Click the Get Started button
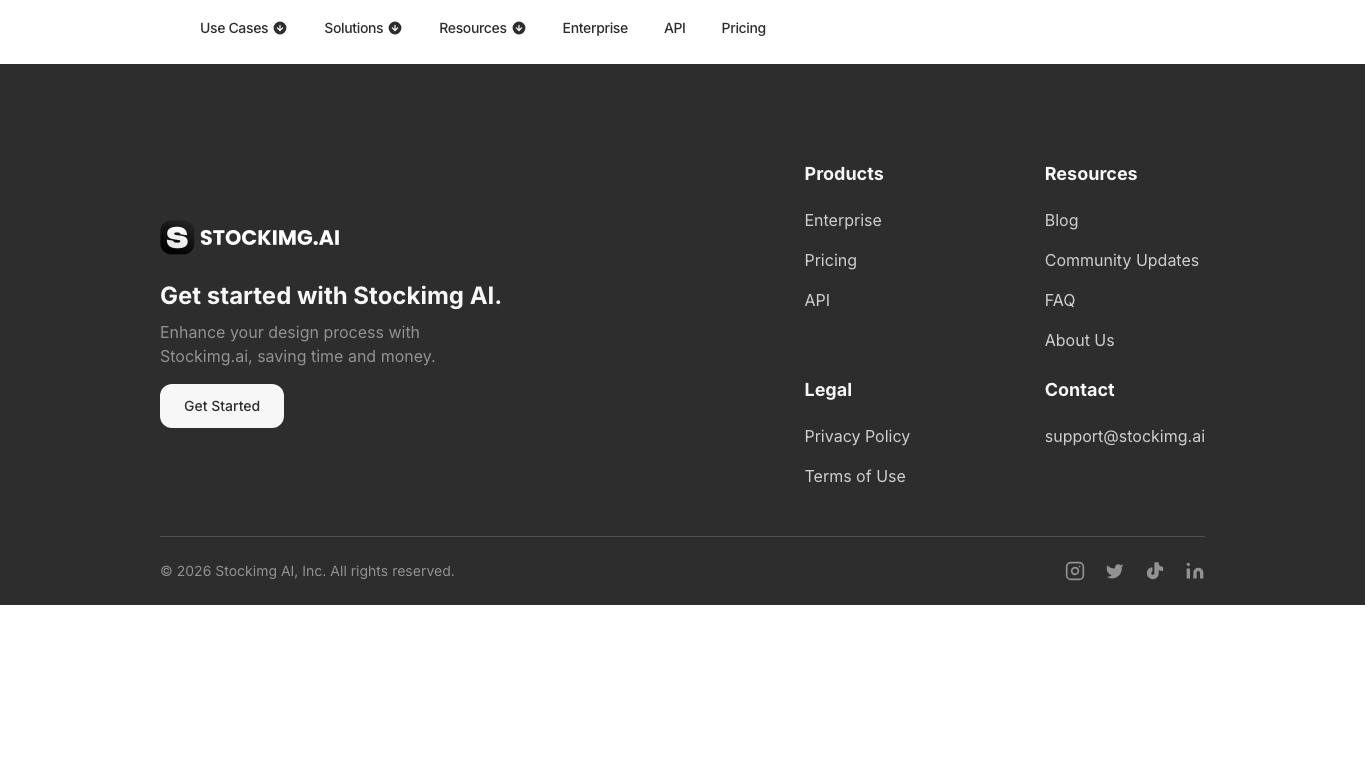 [222, 406]
